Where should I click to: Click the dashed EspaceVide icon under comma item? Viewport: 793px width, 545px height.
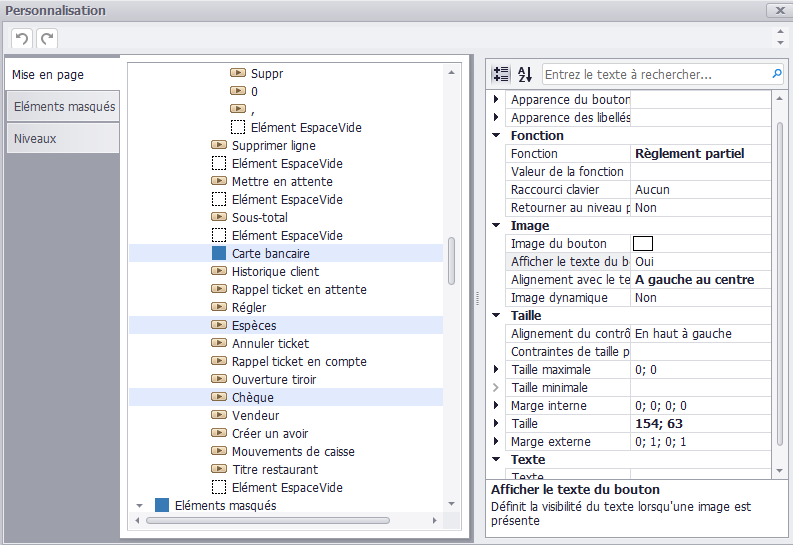pyautogui.click(x=238, y=127)
